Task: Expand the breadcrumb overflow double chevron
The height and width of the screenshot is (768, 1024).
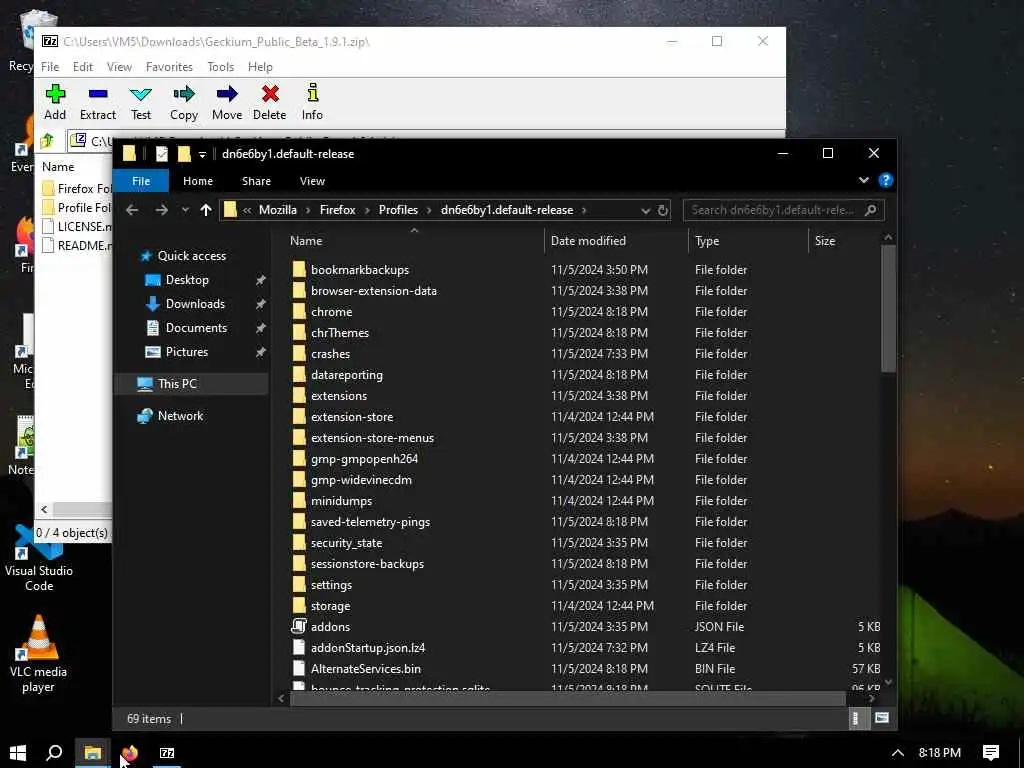Action: pyautogui.click(x=247, y=210)
